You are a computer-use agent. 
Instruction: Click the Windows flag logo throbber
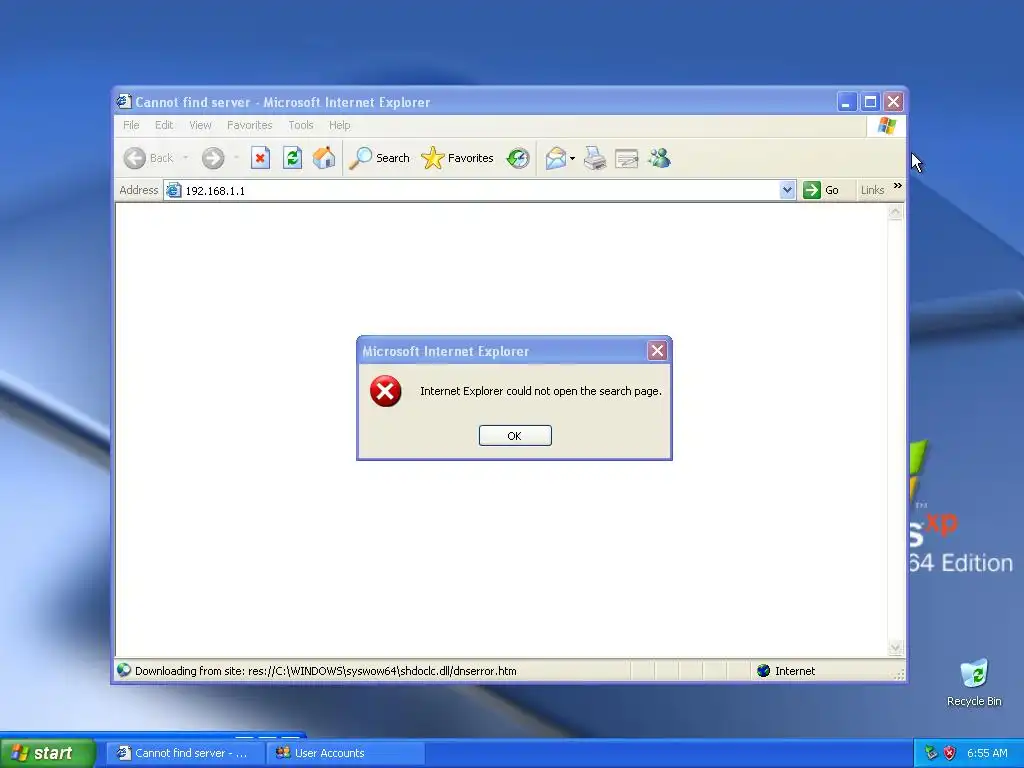pyautogui.click(x=886, y=125)
